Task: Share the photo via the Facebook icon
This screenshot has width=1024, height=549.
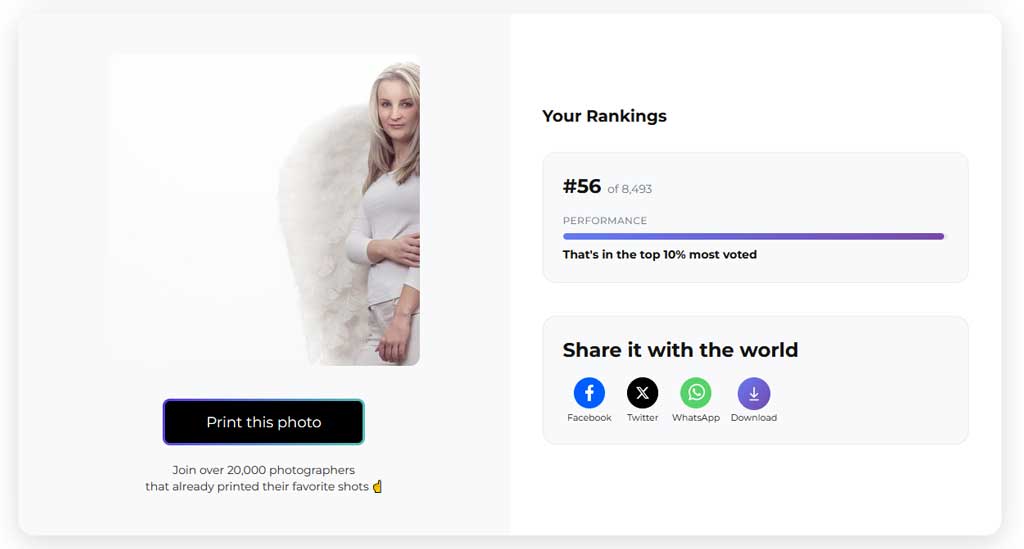Action: (x=589, y=393)
